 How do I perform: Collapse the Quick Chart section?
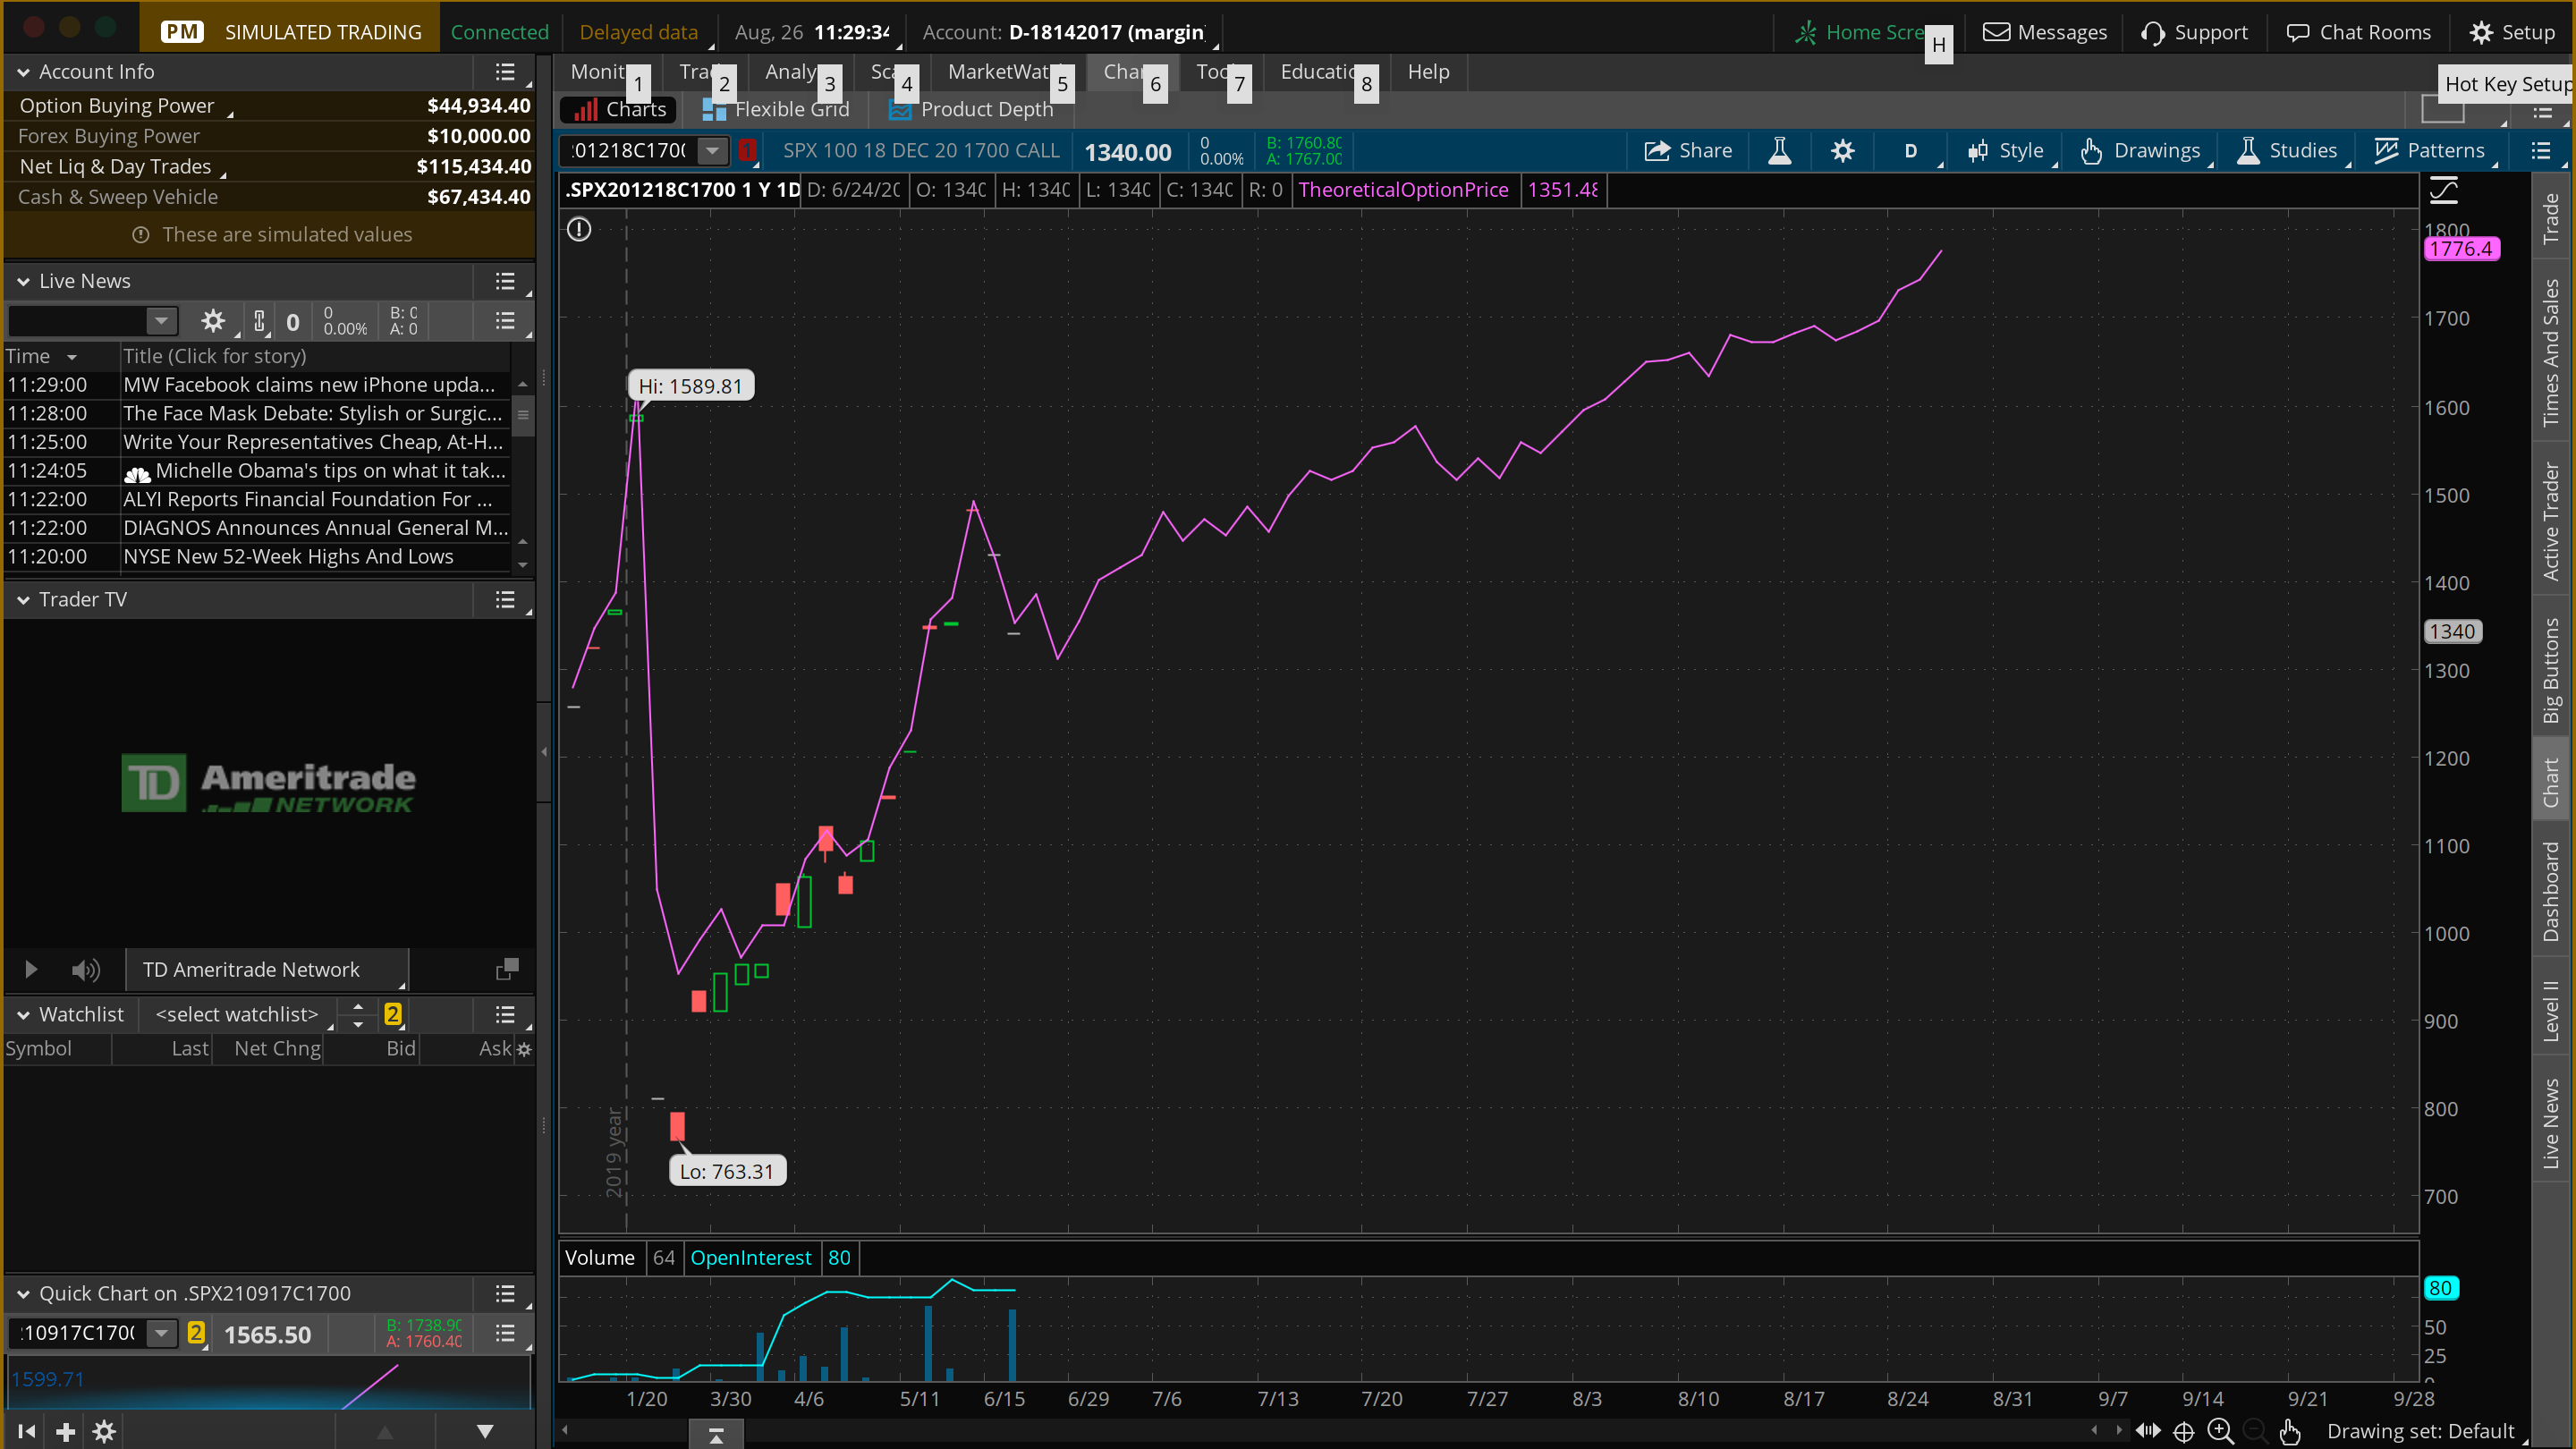23,1294
